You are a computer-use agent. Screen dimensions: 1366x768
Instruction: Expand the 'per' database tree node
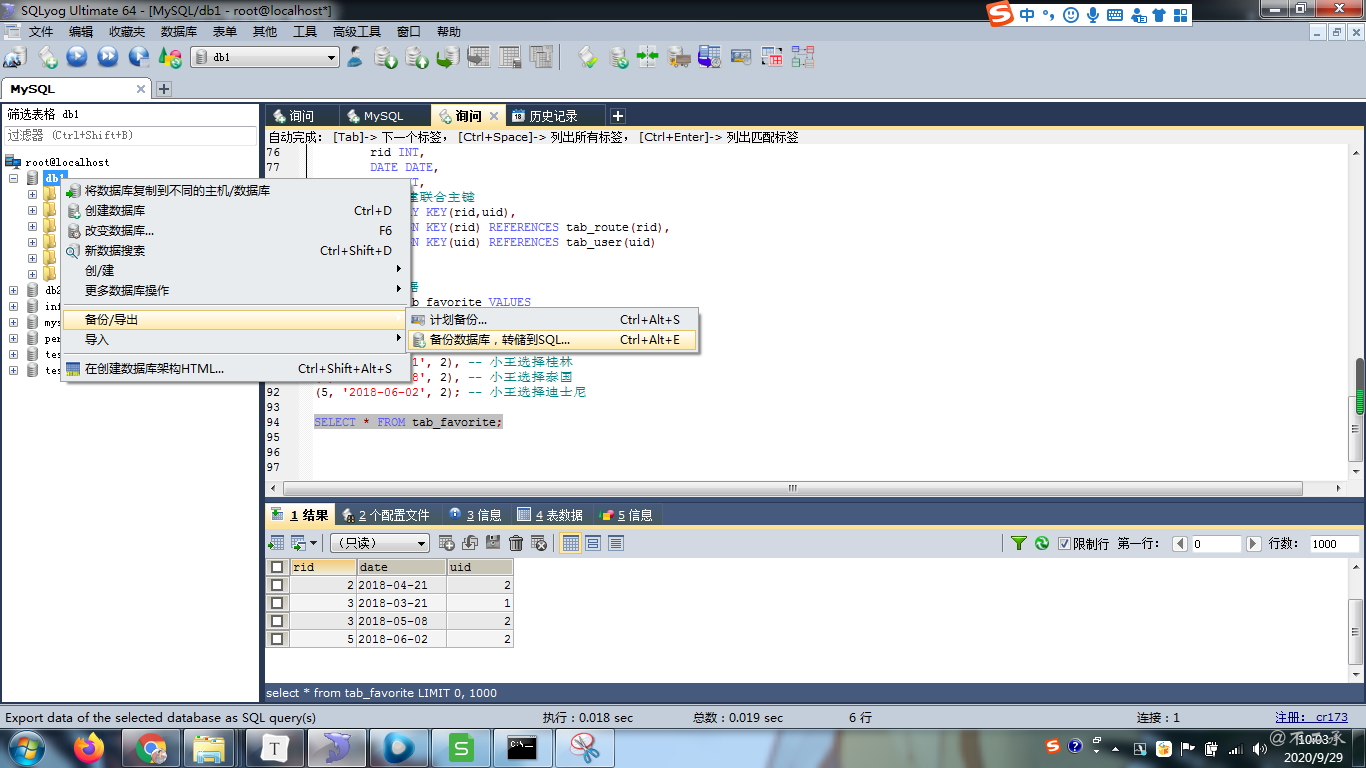click(x=14, y=338)
